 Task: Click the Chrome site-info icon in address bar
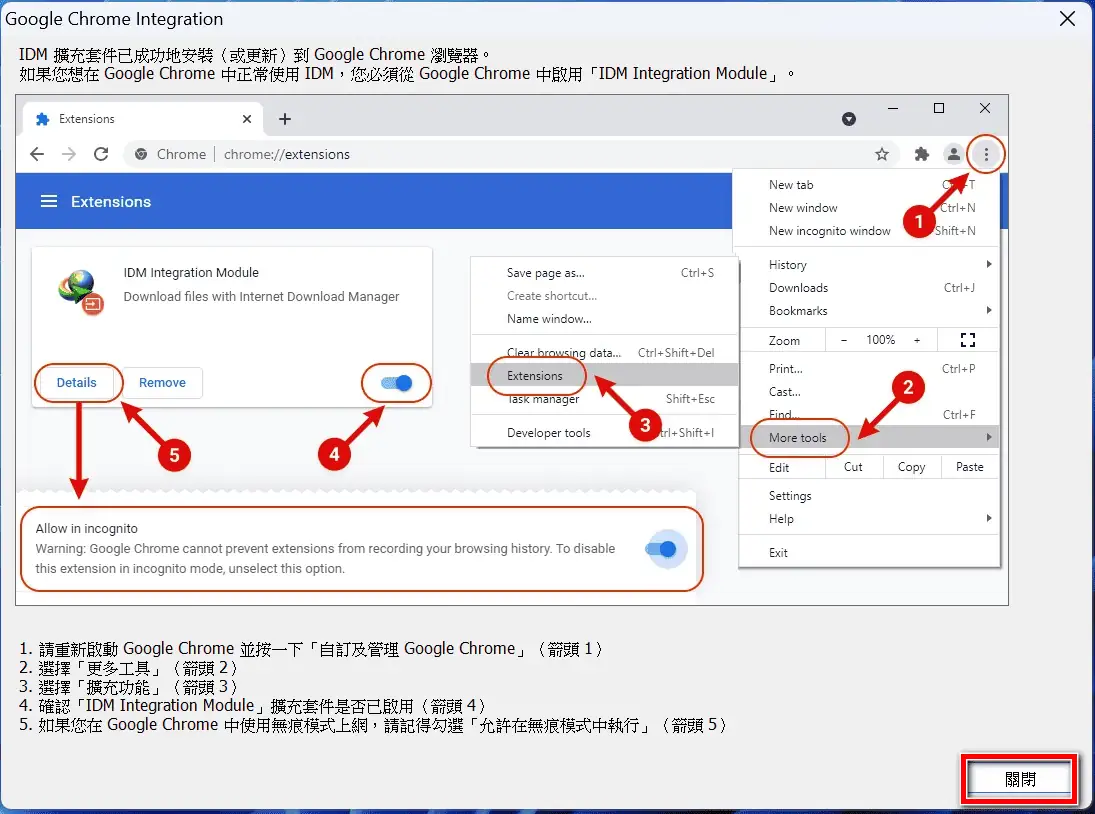click(x=141, y=154)
